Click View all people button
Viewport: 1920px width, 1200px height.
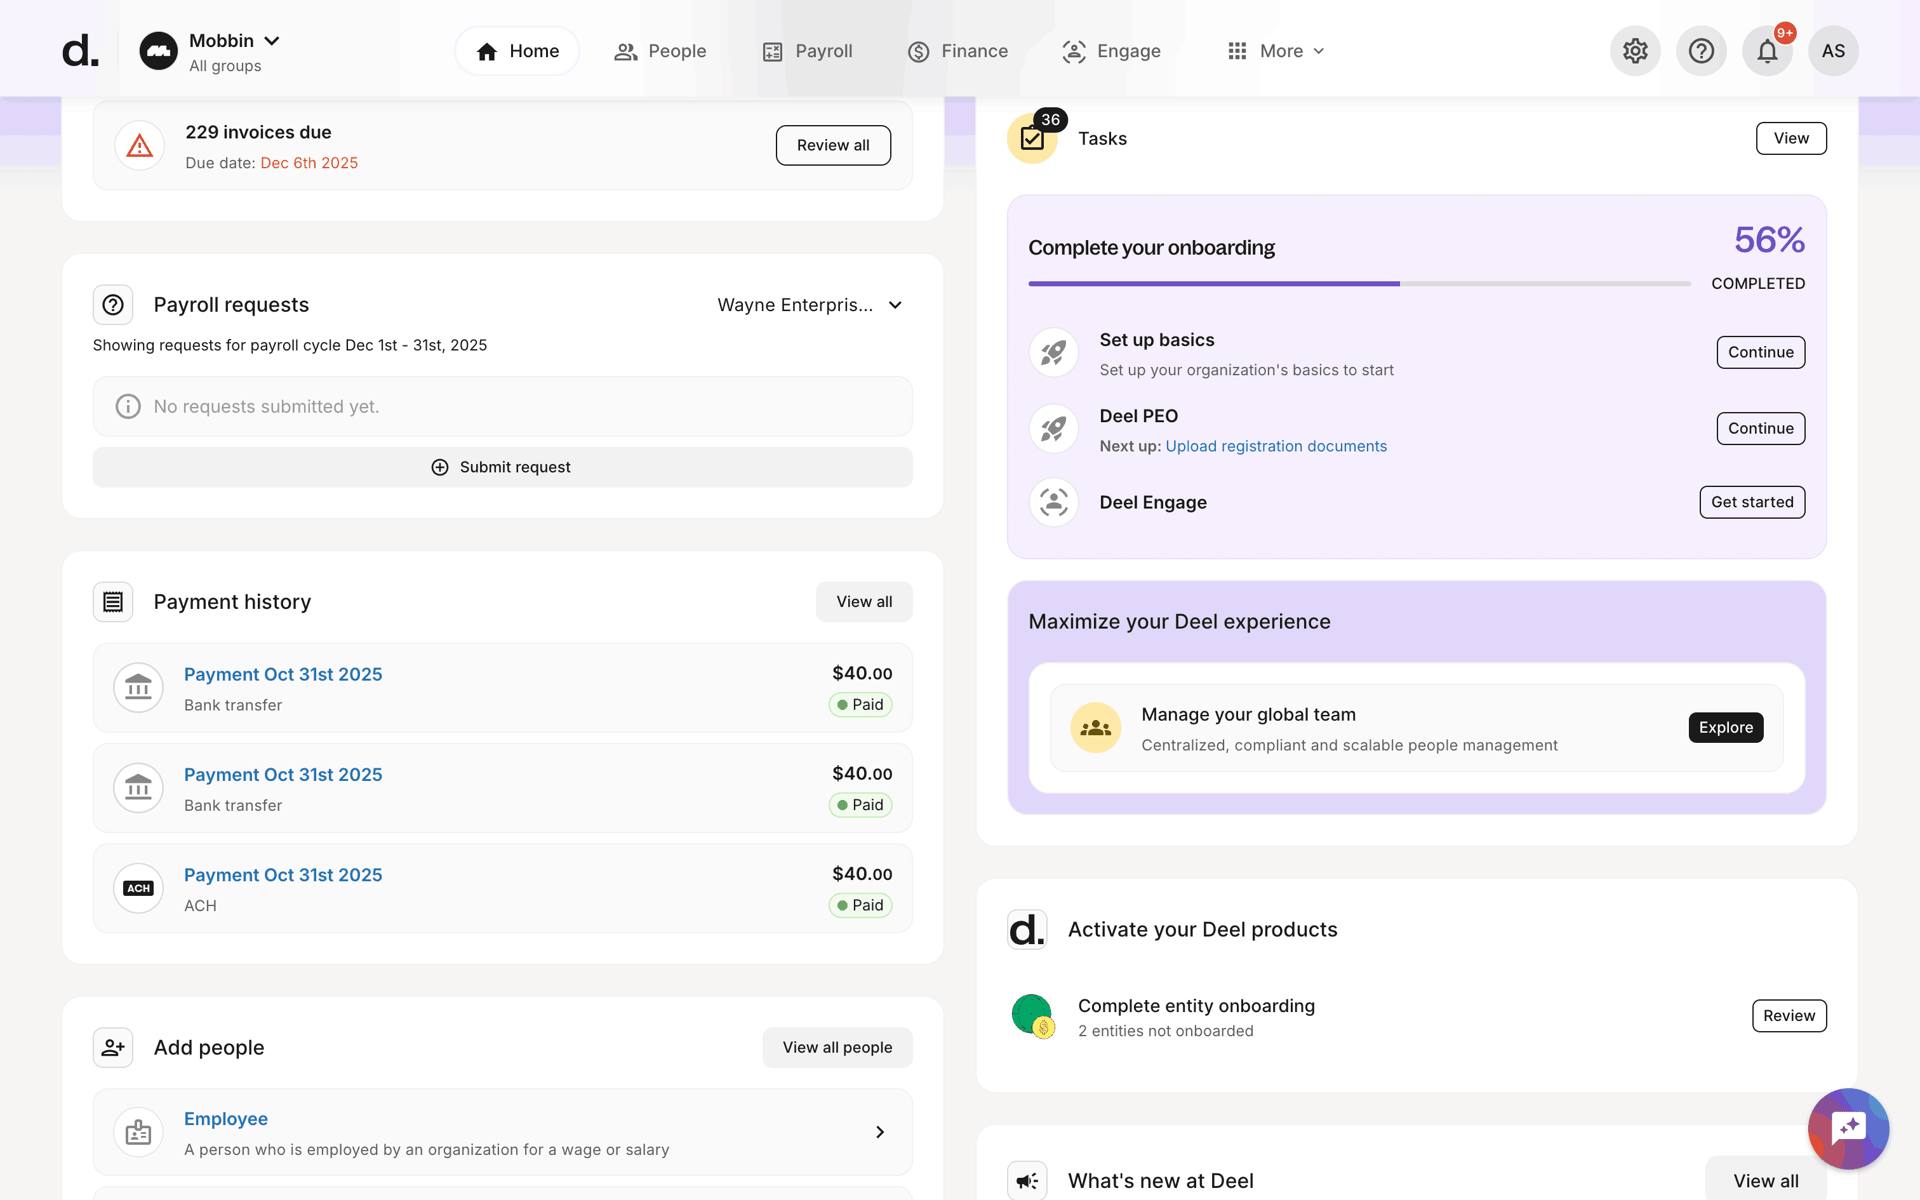[x=837, y=1047]
